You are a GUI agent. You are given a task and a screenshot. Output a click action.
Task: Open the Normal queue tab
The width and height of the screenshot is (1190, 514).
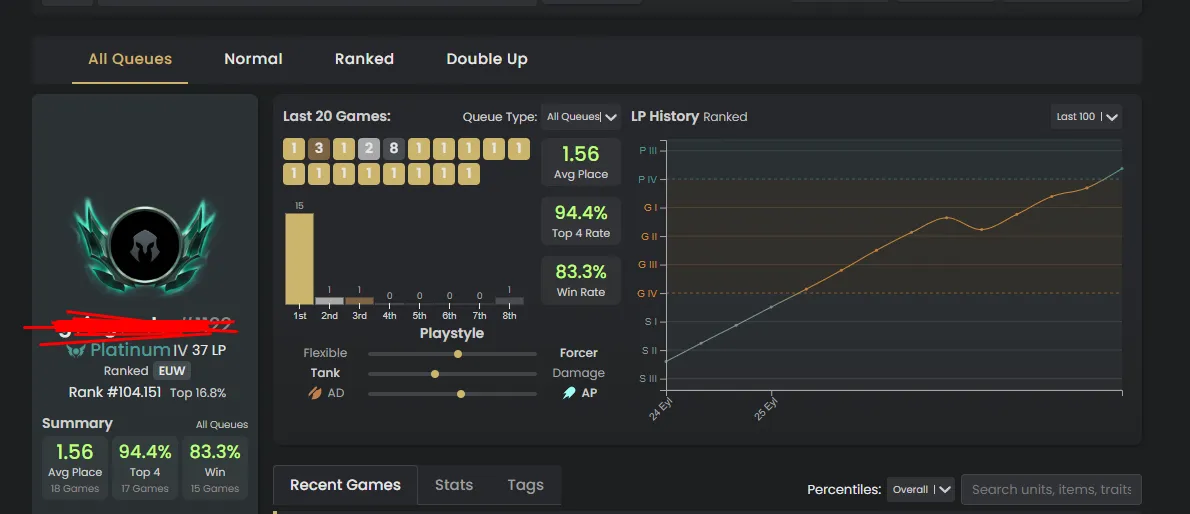click(253, 58)
